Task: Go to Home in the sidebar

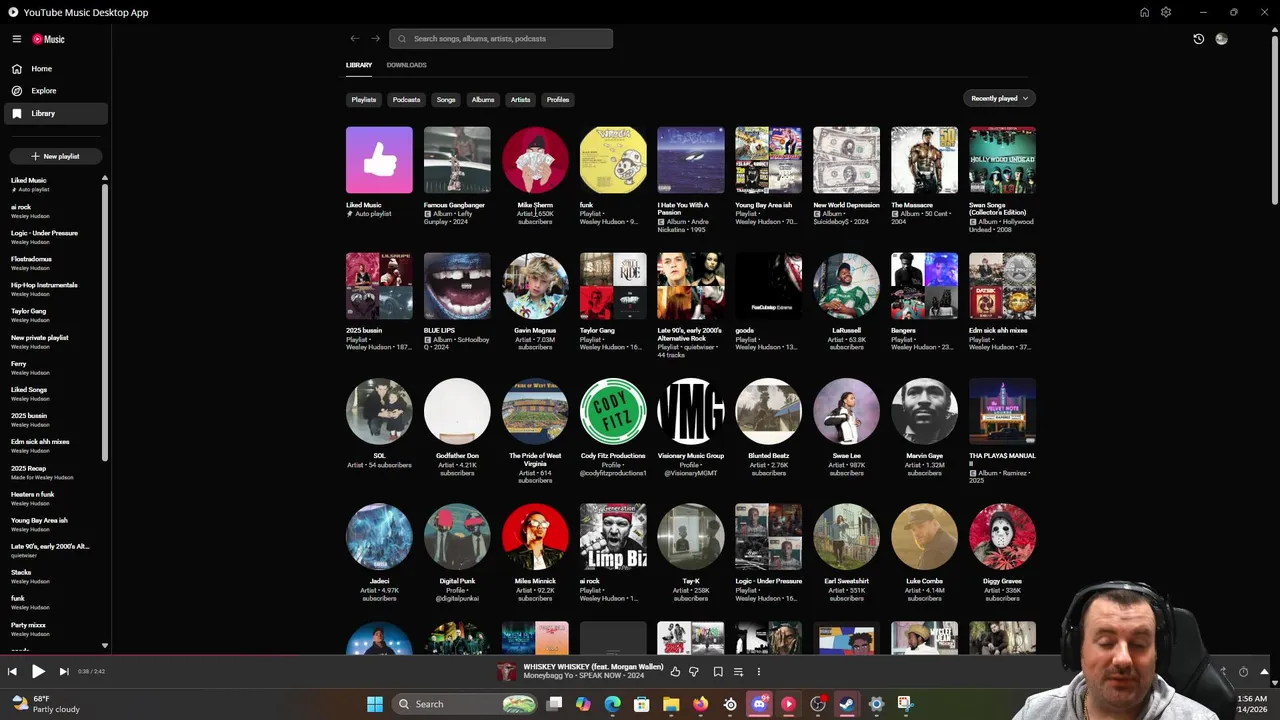Action: pyautogui.click(x=56, y=69)
